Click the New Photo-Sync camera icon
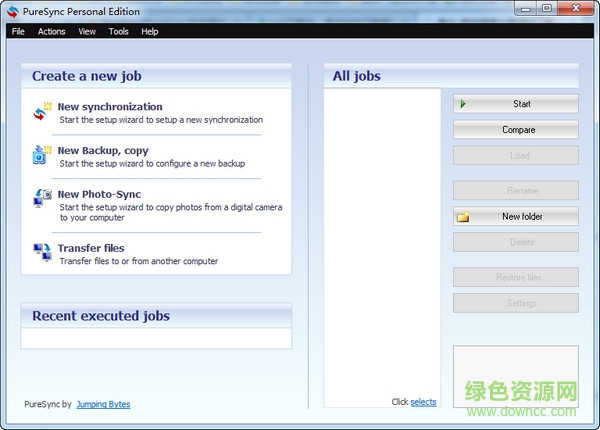The image size is (600, 430). [x=42, y=198]
